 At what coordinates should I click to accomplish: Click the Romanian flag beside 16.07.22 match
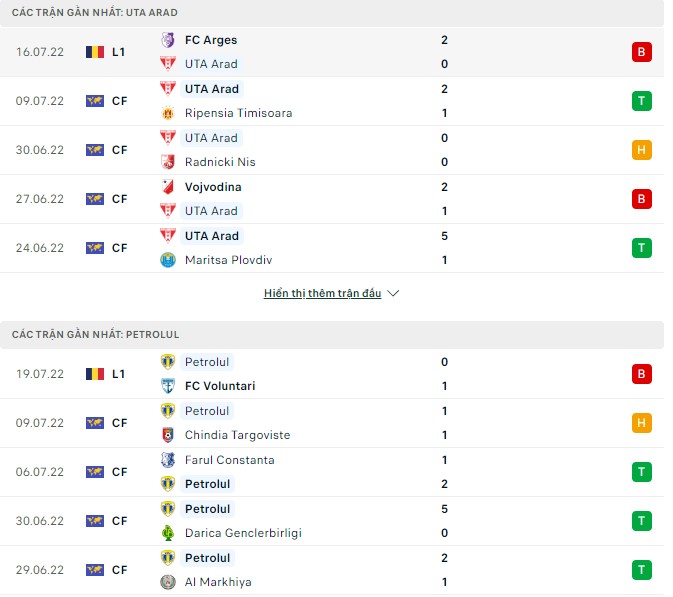pyautogui.click(x=95, y=52)
